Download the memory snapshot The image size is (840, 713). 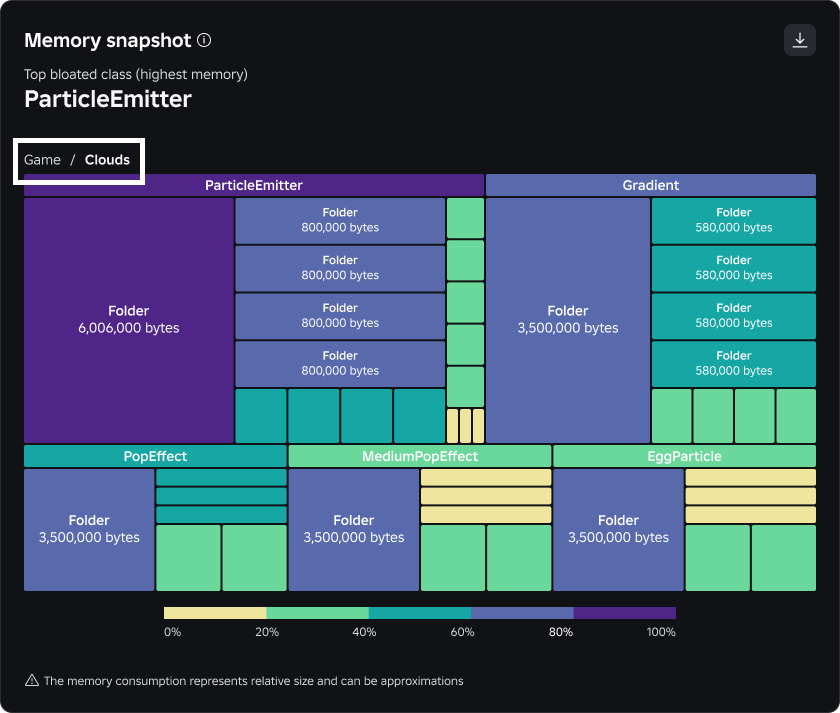click(x=800, y=40)
